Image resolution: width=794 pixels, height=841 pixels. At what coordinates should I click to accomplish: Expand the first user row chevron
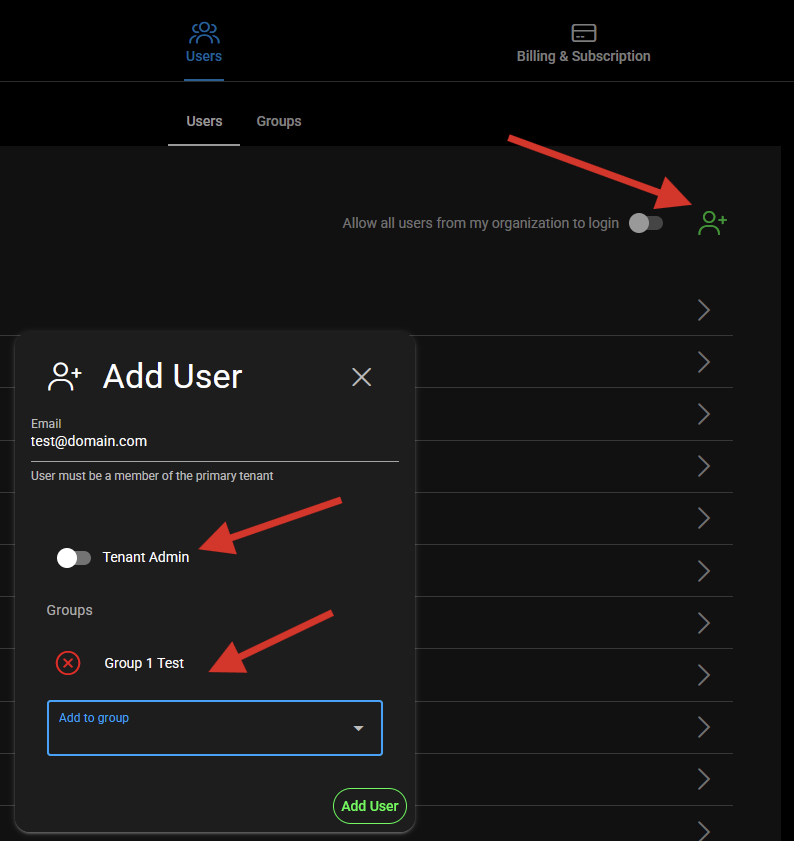[x=703, y=310]
